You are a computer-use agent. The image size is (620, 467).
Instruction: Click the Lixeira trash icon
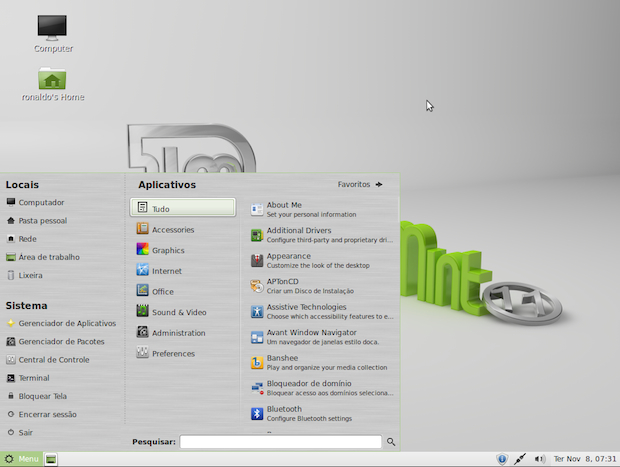coord(11,275)
